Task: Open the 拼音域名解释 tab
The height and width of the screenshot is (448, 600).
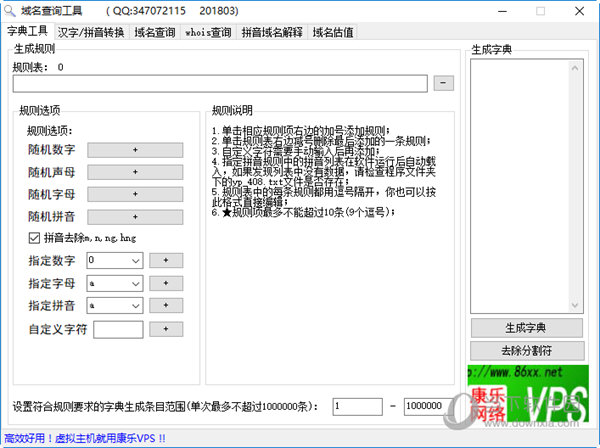Action: (272, 33)
